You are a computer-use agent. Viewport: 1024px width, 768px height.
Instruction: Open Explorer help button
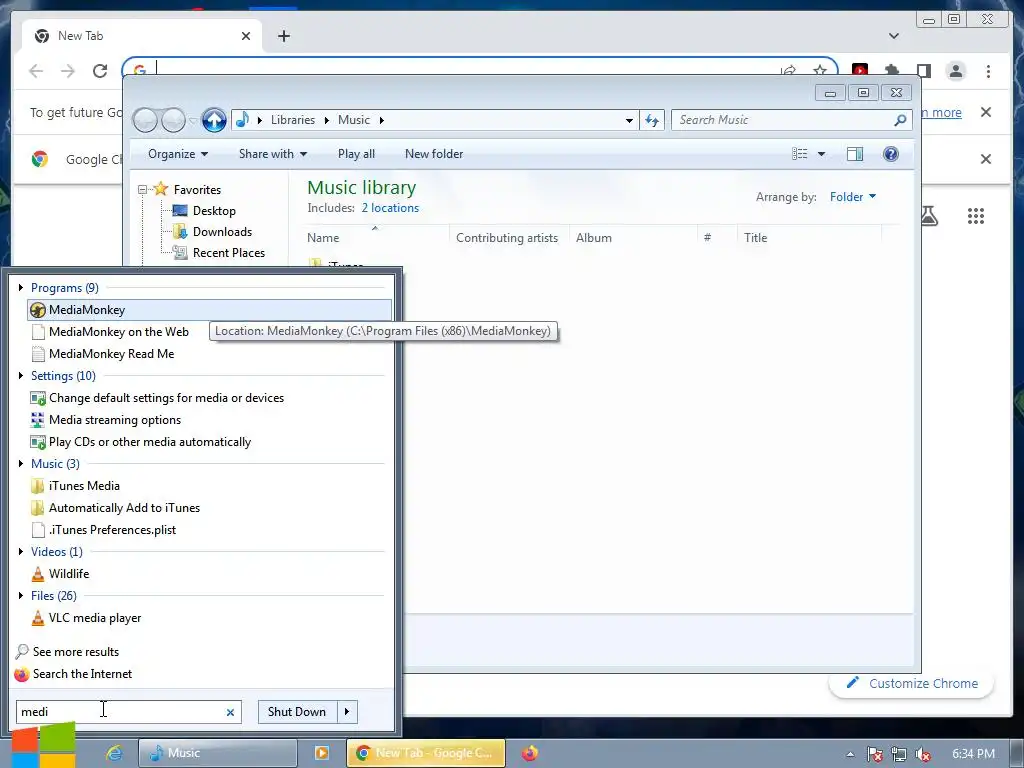(x=891, y=154)
